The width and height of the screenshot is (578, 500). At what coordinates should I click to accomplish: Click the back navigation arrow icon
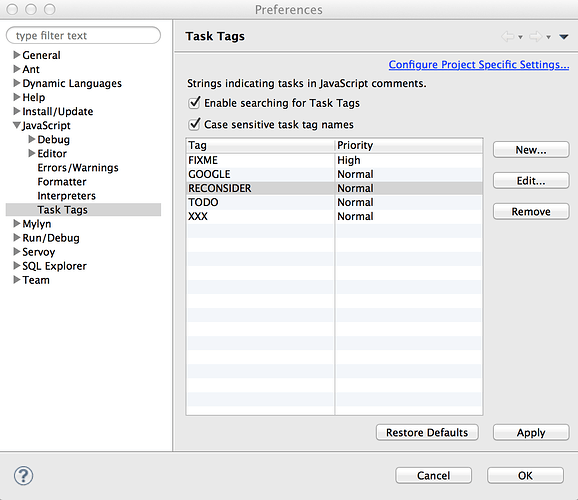pos(508,37)
